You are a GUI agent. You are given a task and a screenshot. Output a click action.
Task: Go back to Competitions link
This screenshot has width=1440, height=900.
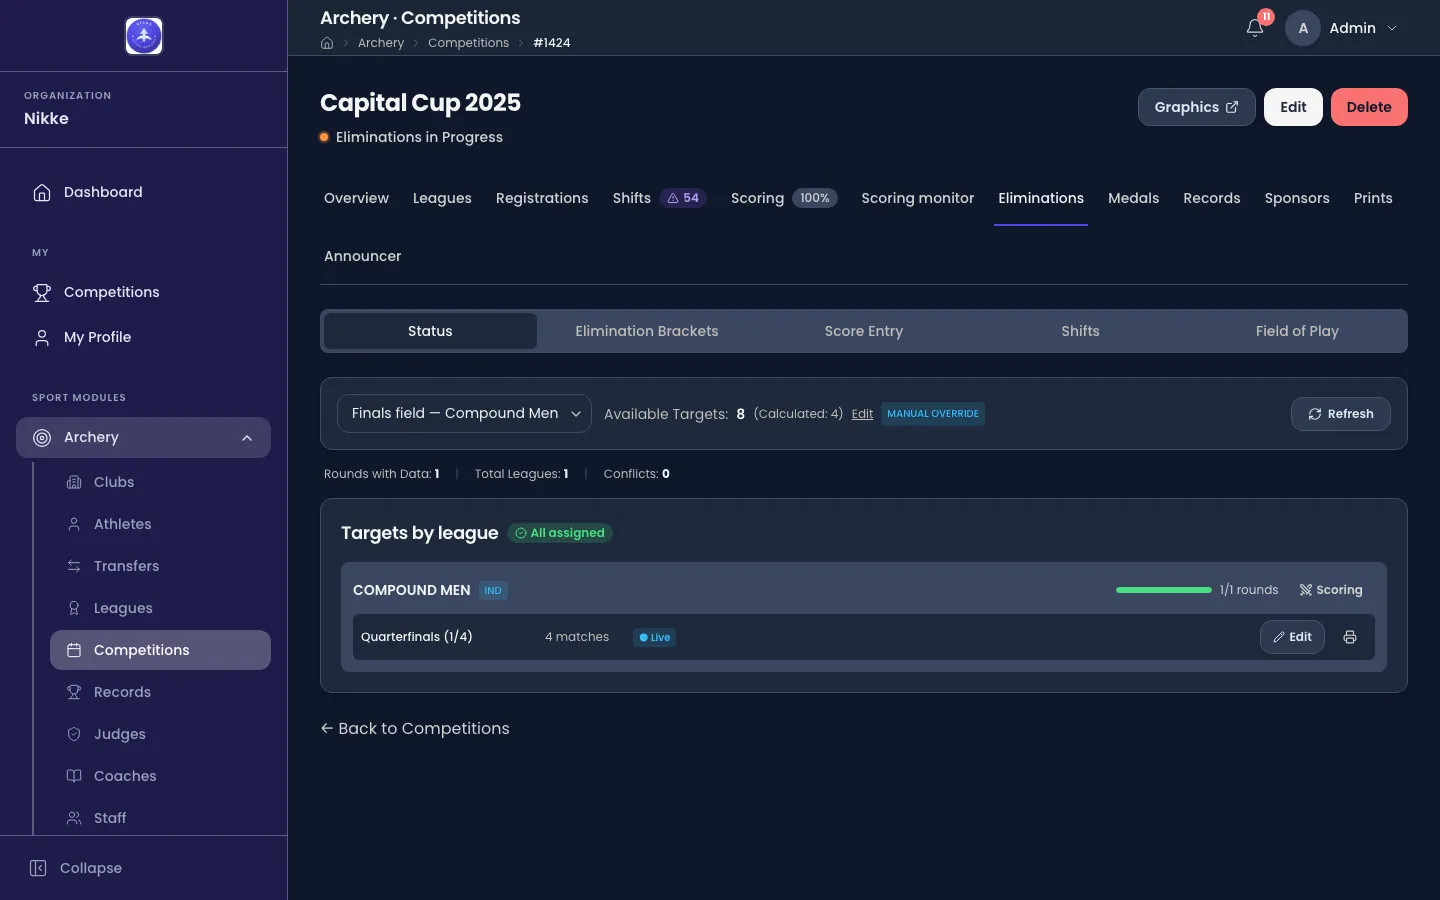point(415,728)
